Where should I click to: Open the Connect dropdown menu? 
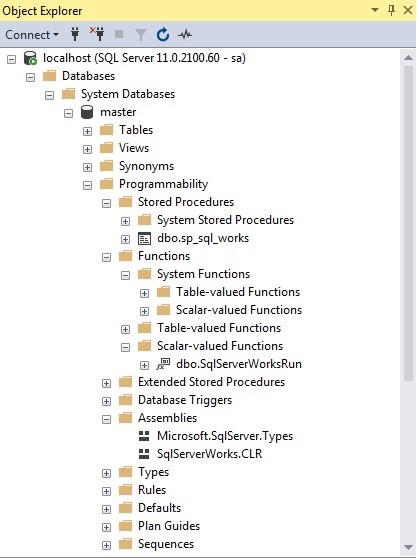point(32,35)
